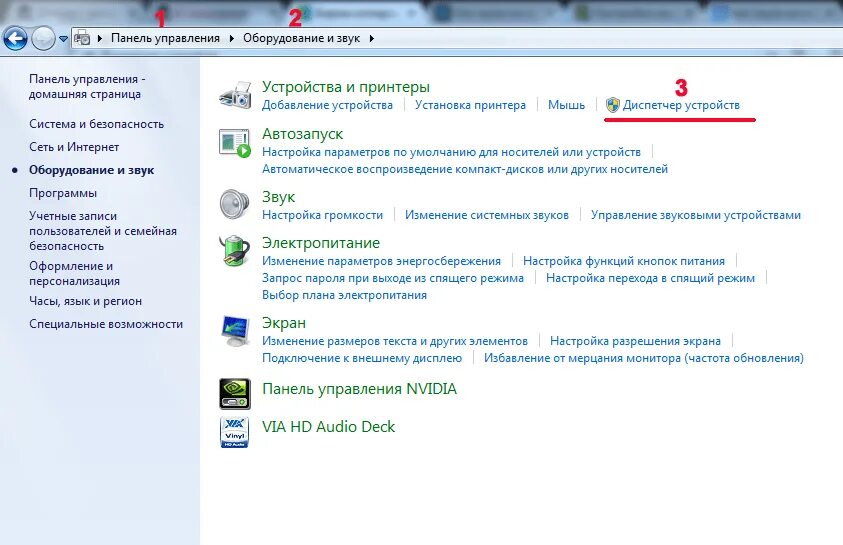Click 'Изменение размеров текста и других элементов'
Viewport: 843px width, 545px height.
395,341
